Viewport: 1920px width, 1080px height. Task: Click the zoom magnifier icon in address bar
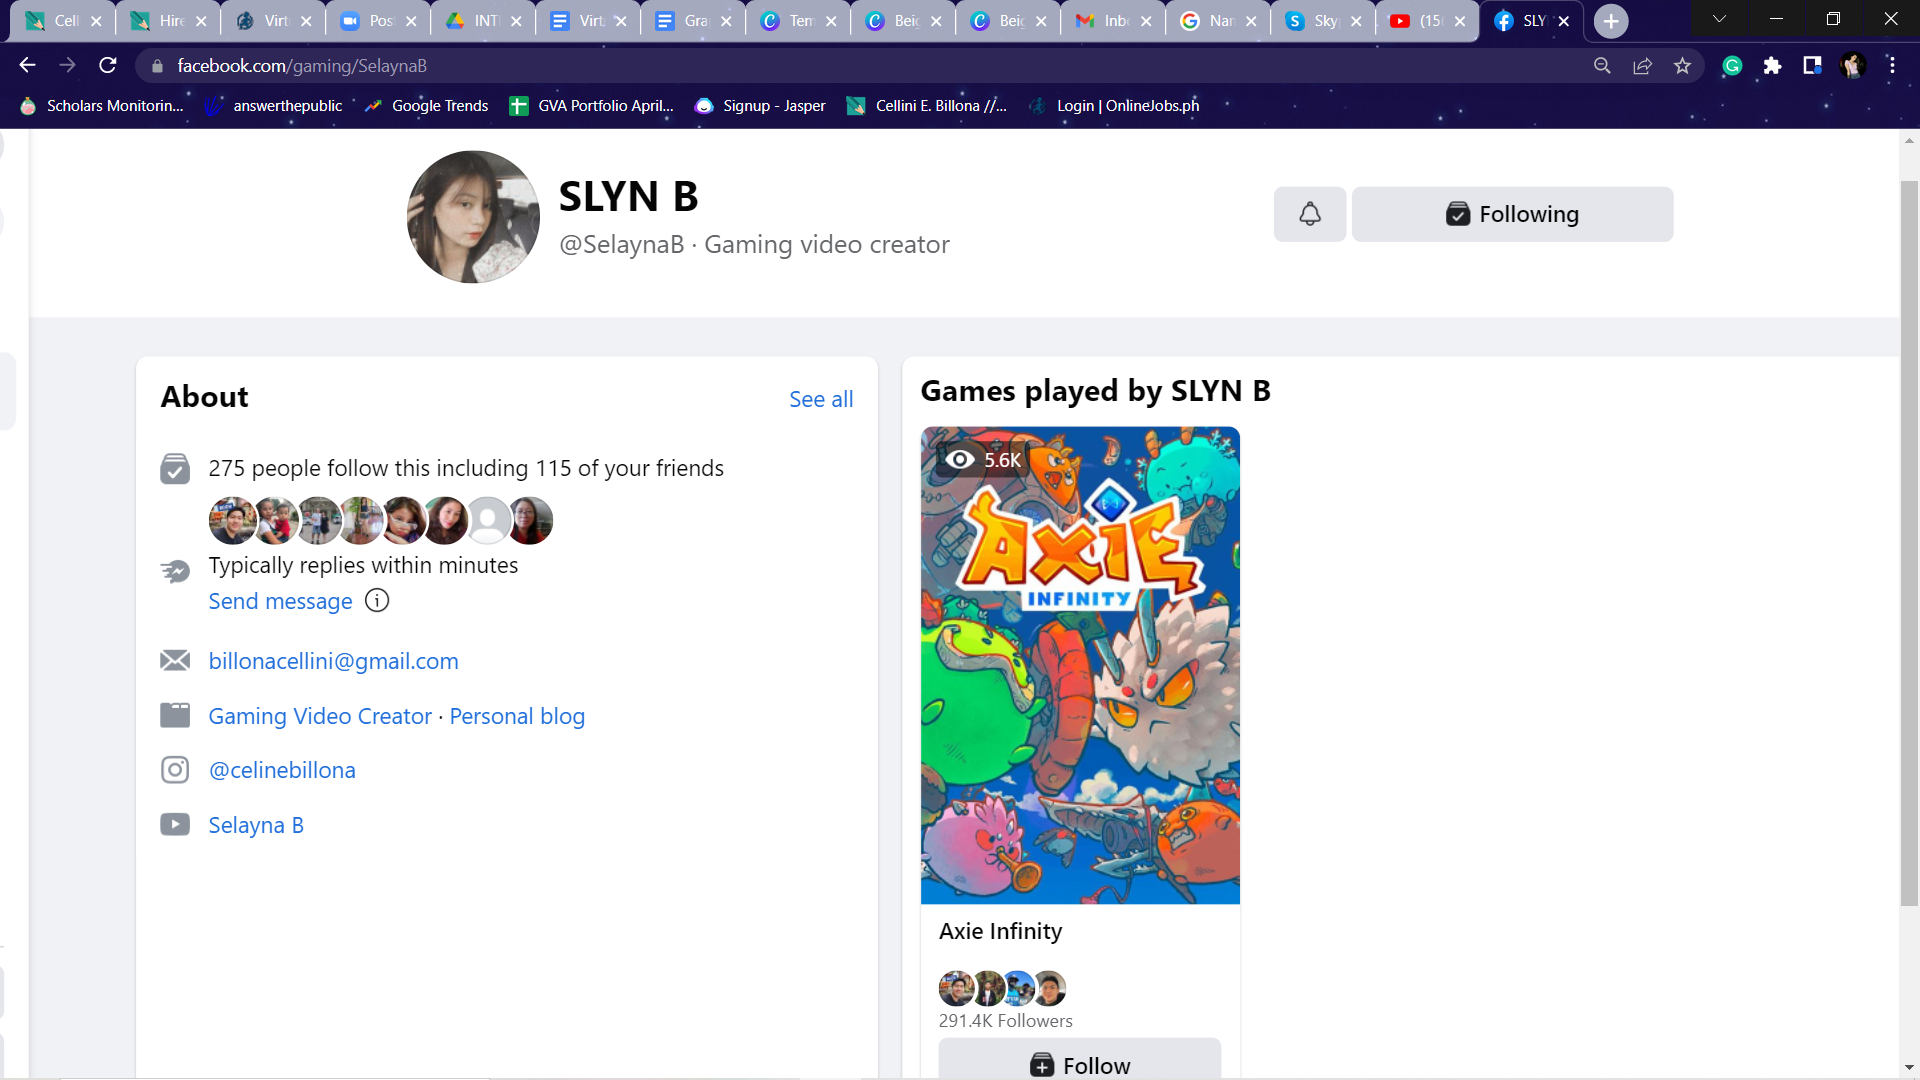[x=1602, y=66]
